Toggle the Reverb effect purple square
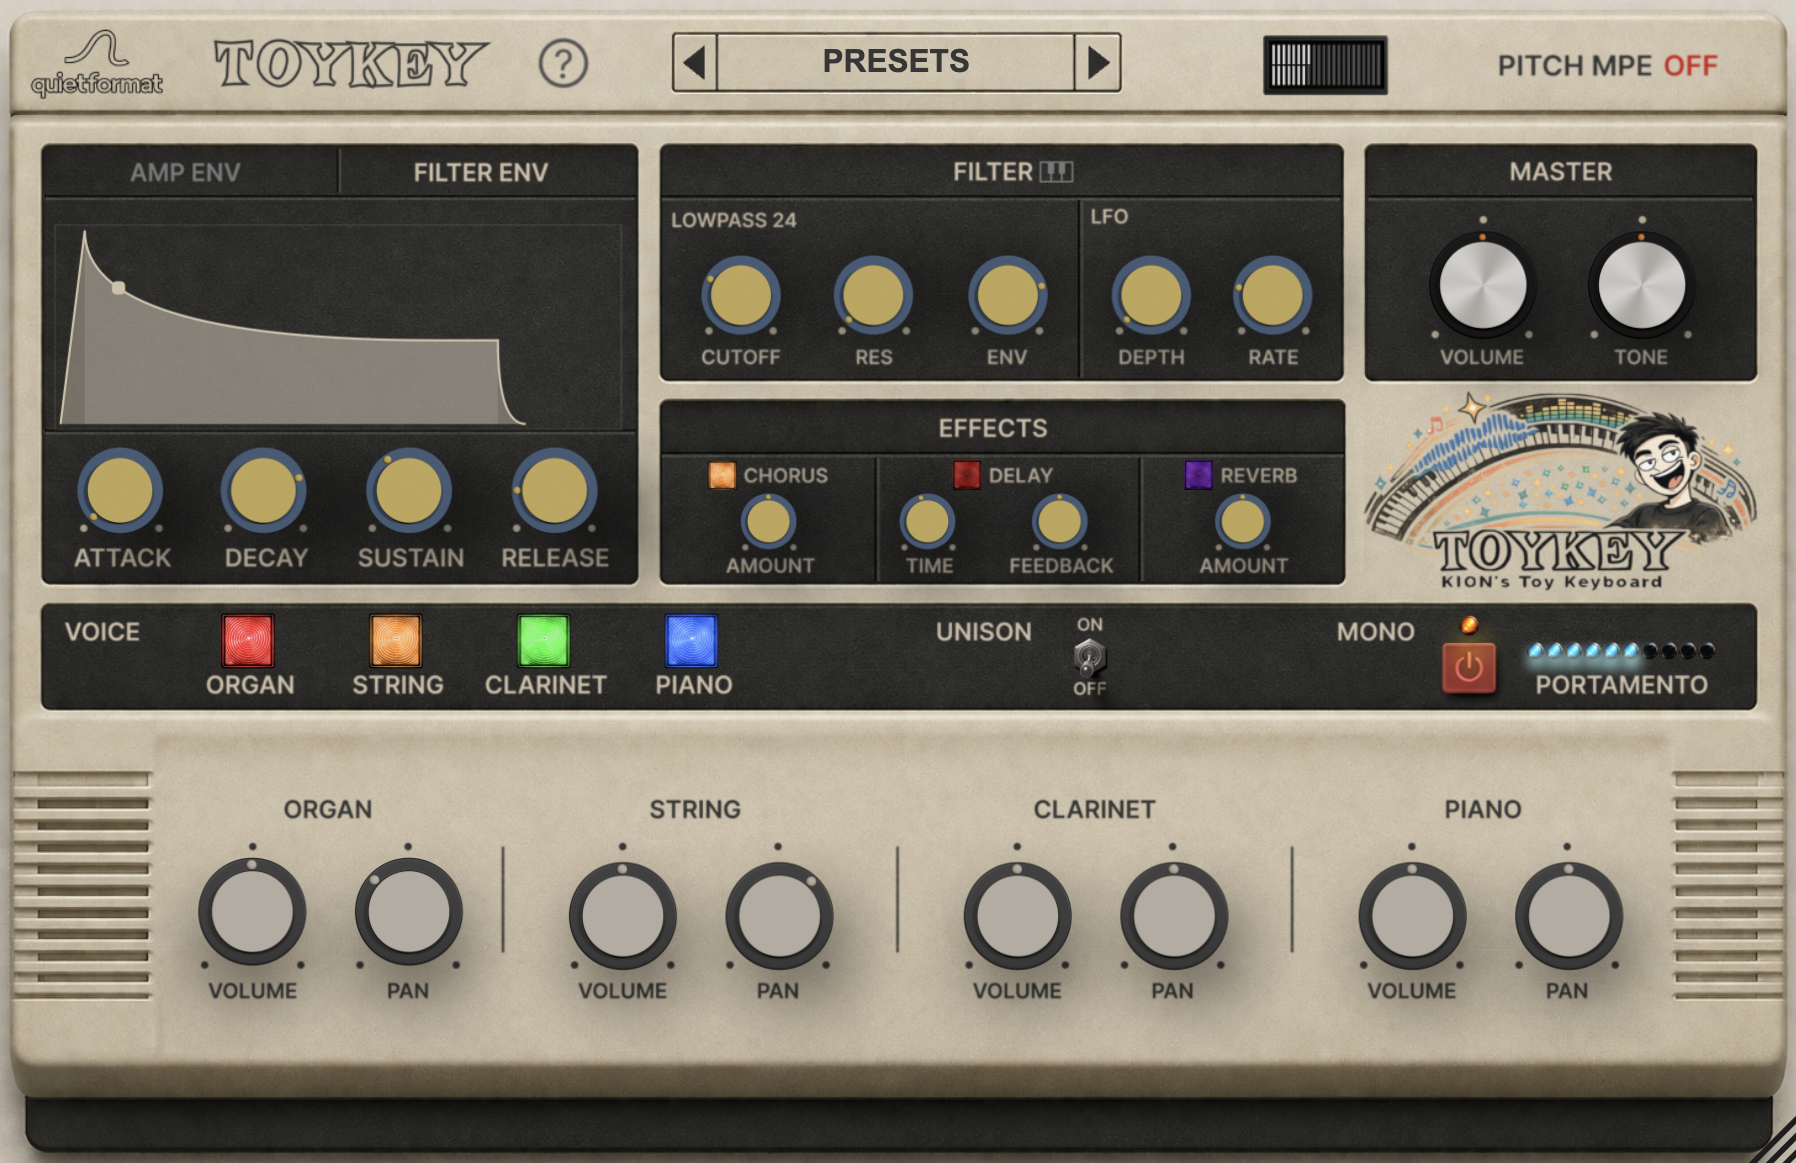 tap(1197, 475)
